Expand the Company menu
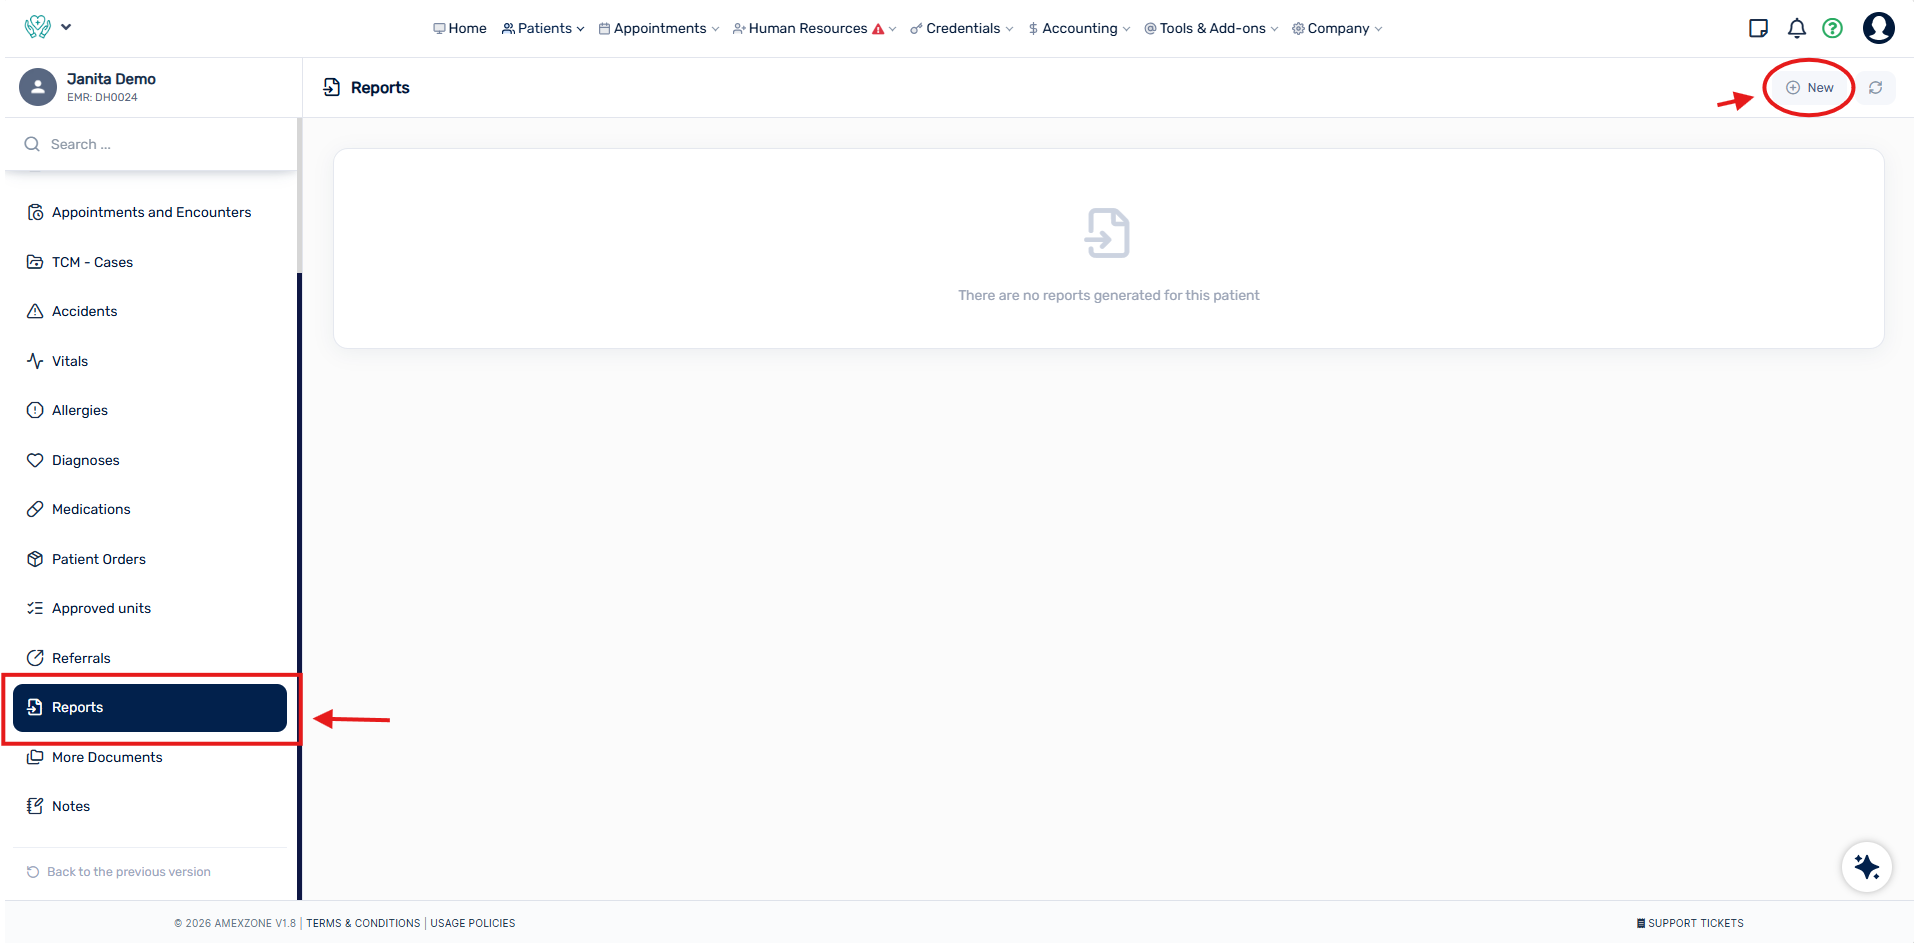Viewport: 1914px width, 943px height. (1337, 28)
